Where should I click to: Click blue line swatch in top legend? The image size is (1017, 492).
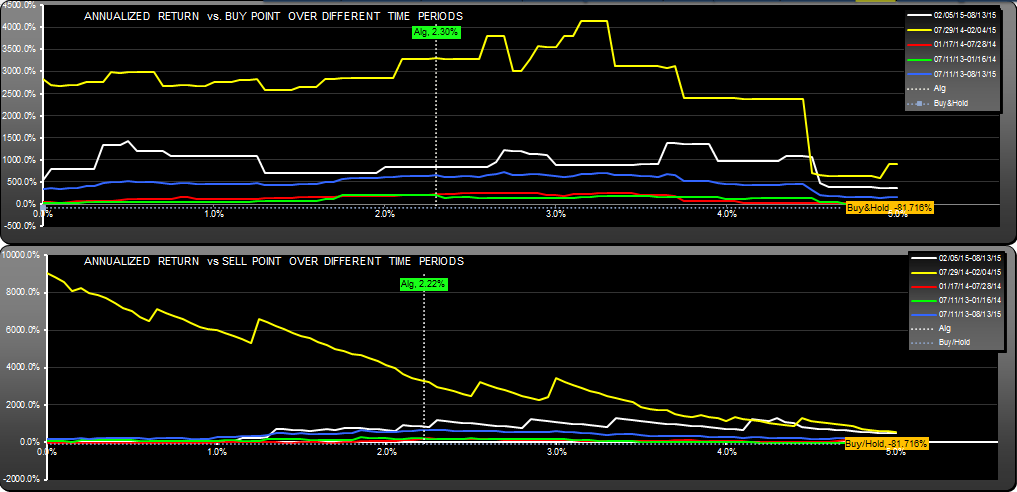(917, 75)
